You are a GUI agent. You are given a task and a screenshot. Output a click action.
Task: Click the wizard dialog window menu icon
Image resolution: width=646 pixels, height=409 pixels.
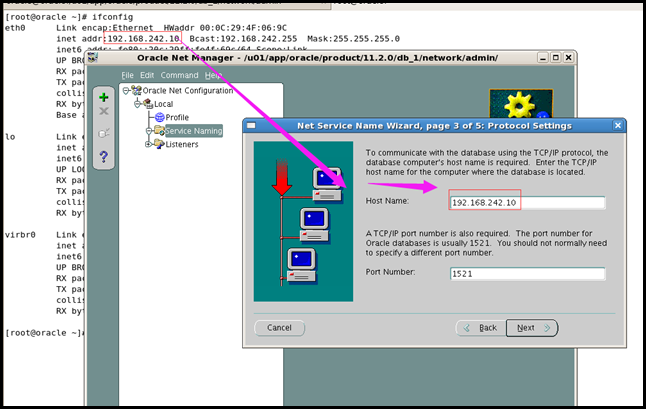[x=251, y=126]
